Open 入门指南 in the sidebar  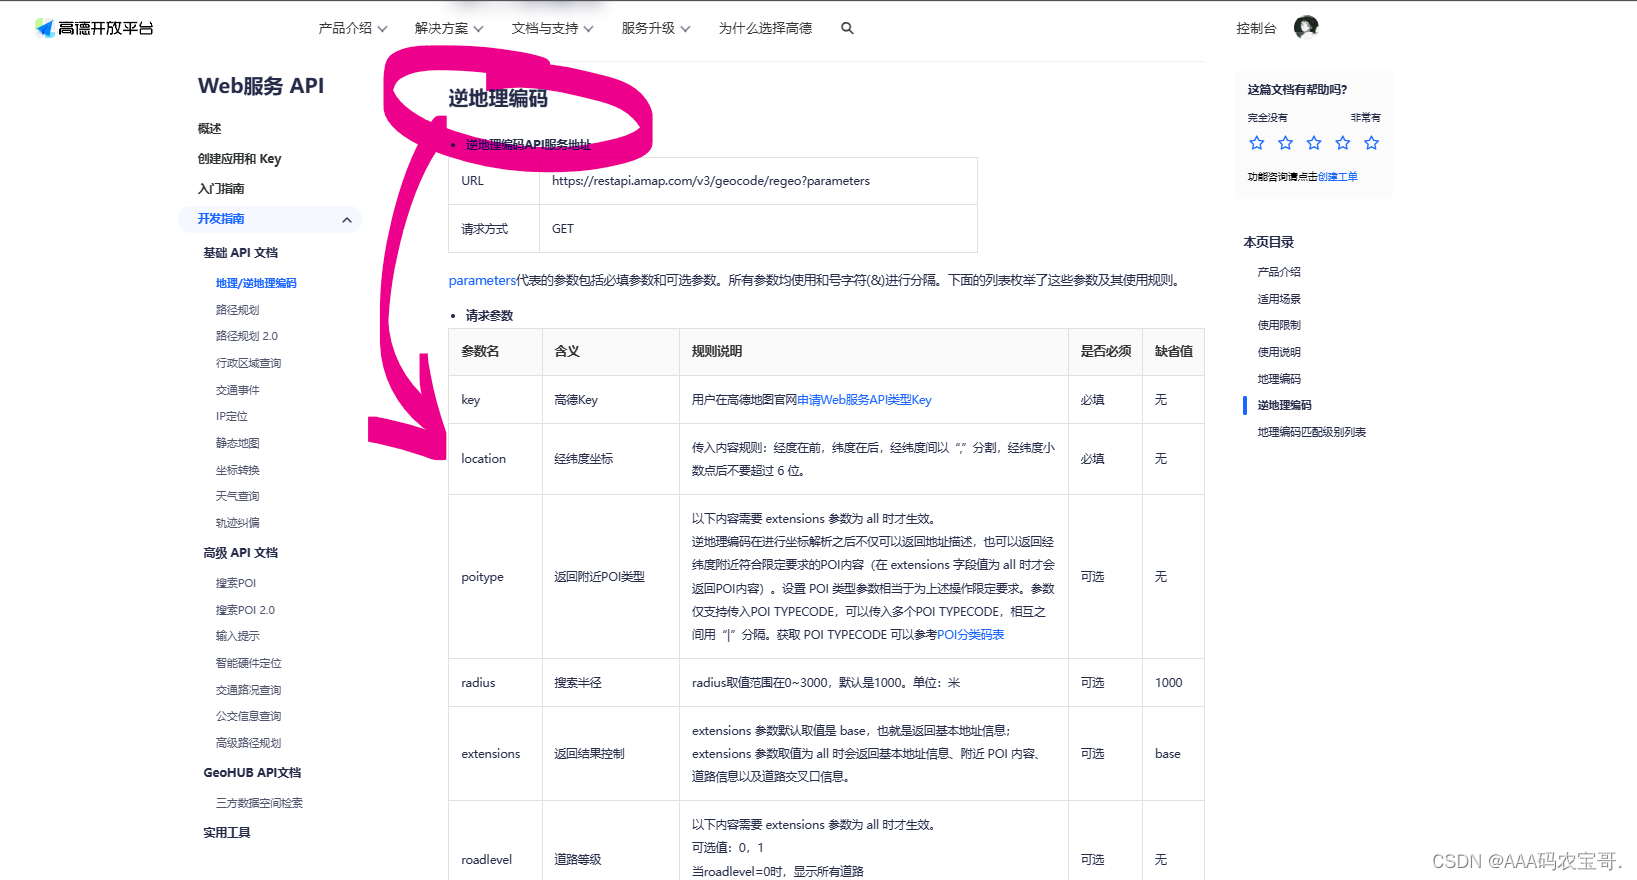coord(221,189)
